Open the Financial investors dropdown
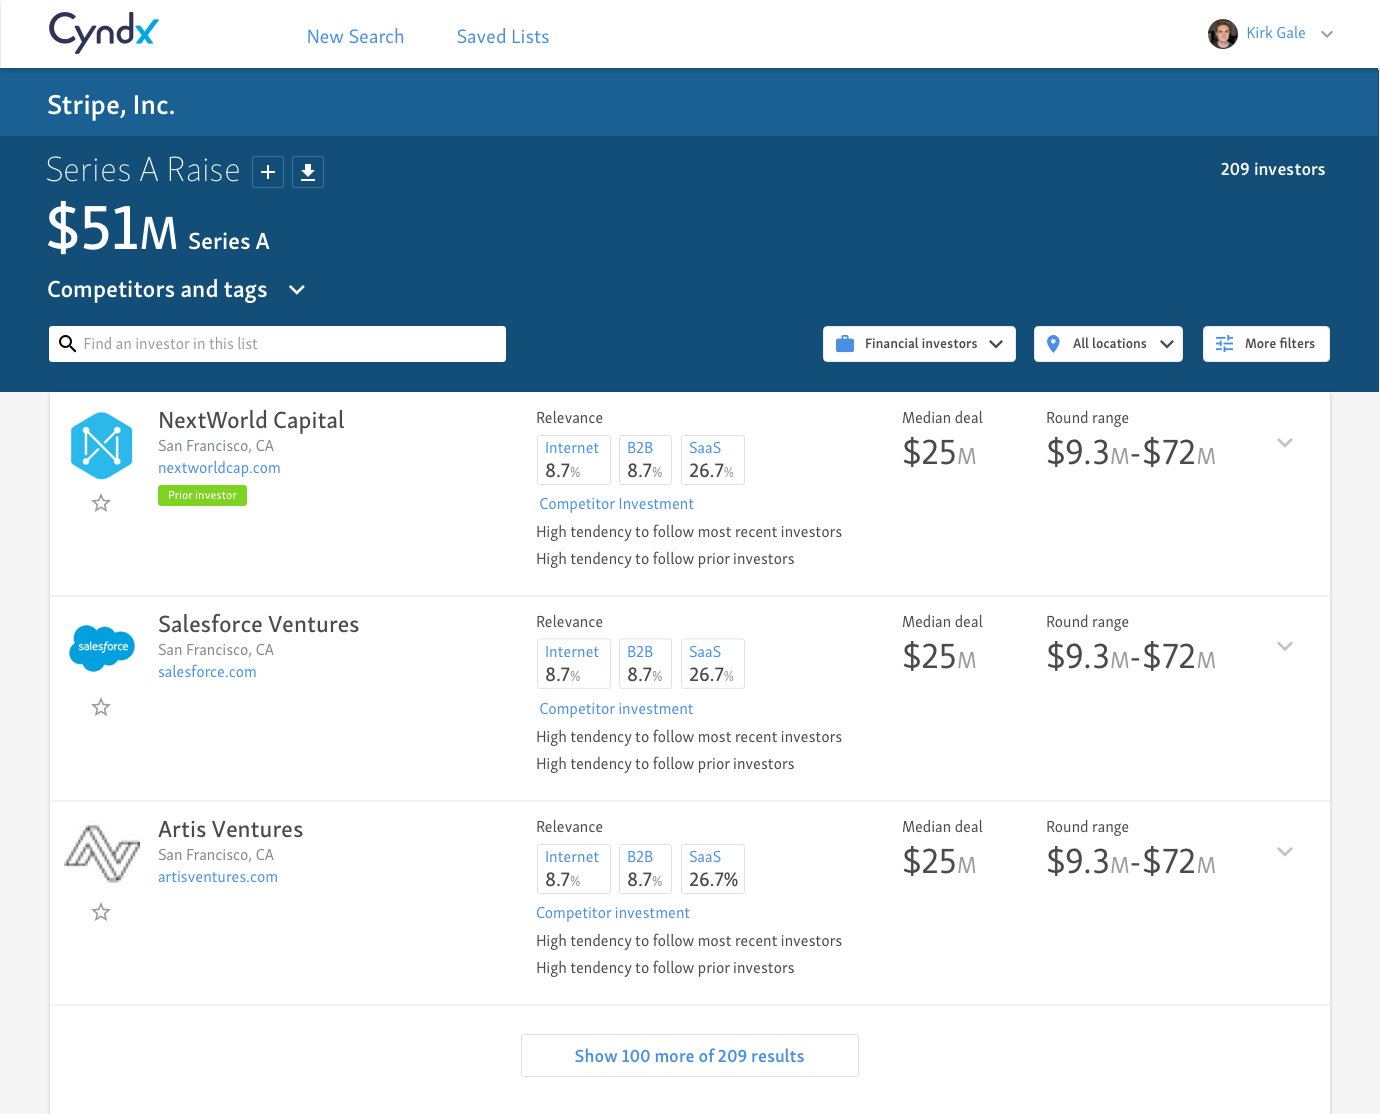The width and height of the screenshot is (1380, 1114). click(x=919, y=344)
